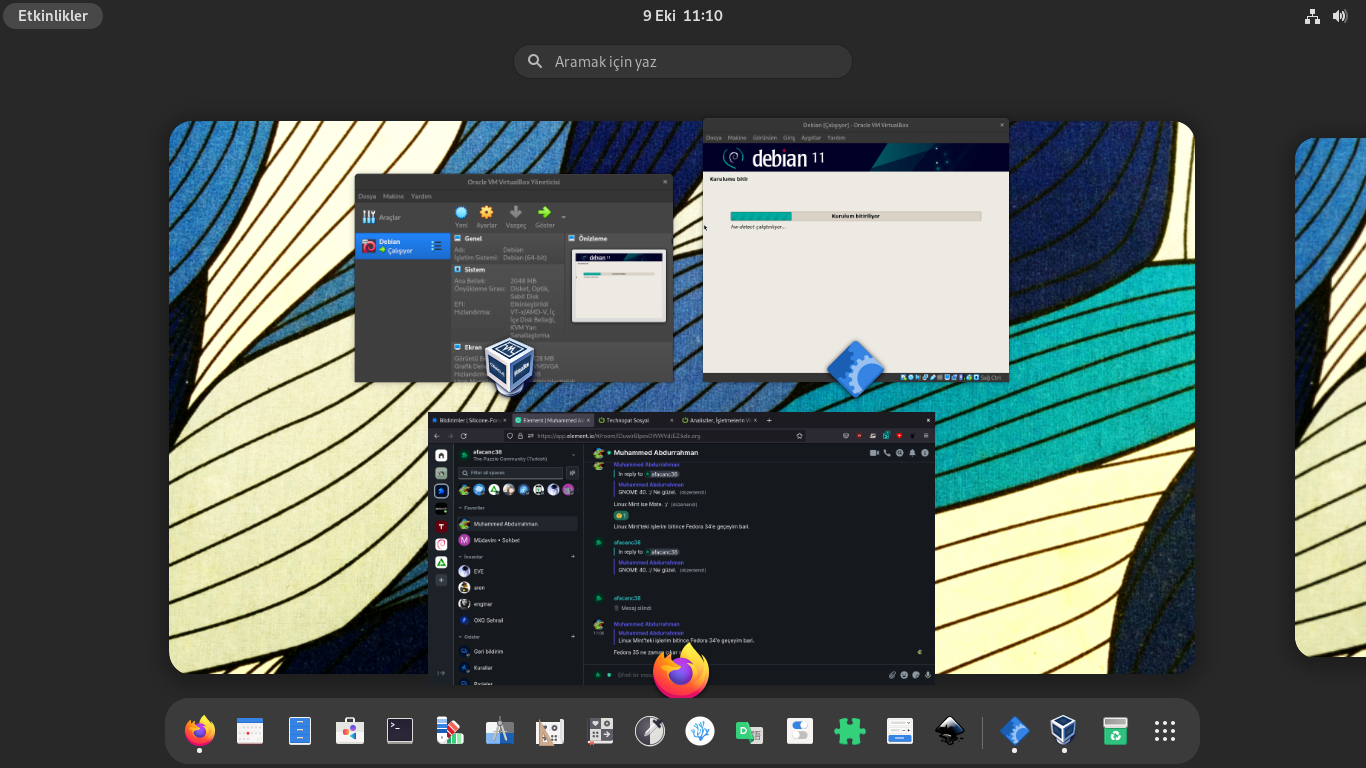The height and width of the screenshot is (768, 1366).
Task: Focus Filter all spaces field in Element
Action: [511, 473]
